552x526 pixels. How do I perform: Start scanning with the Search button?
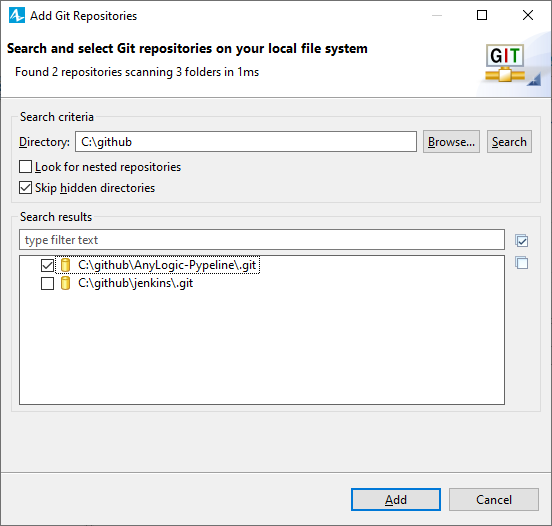pos(509,142)
